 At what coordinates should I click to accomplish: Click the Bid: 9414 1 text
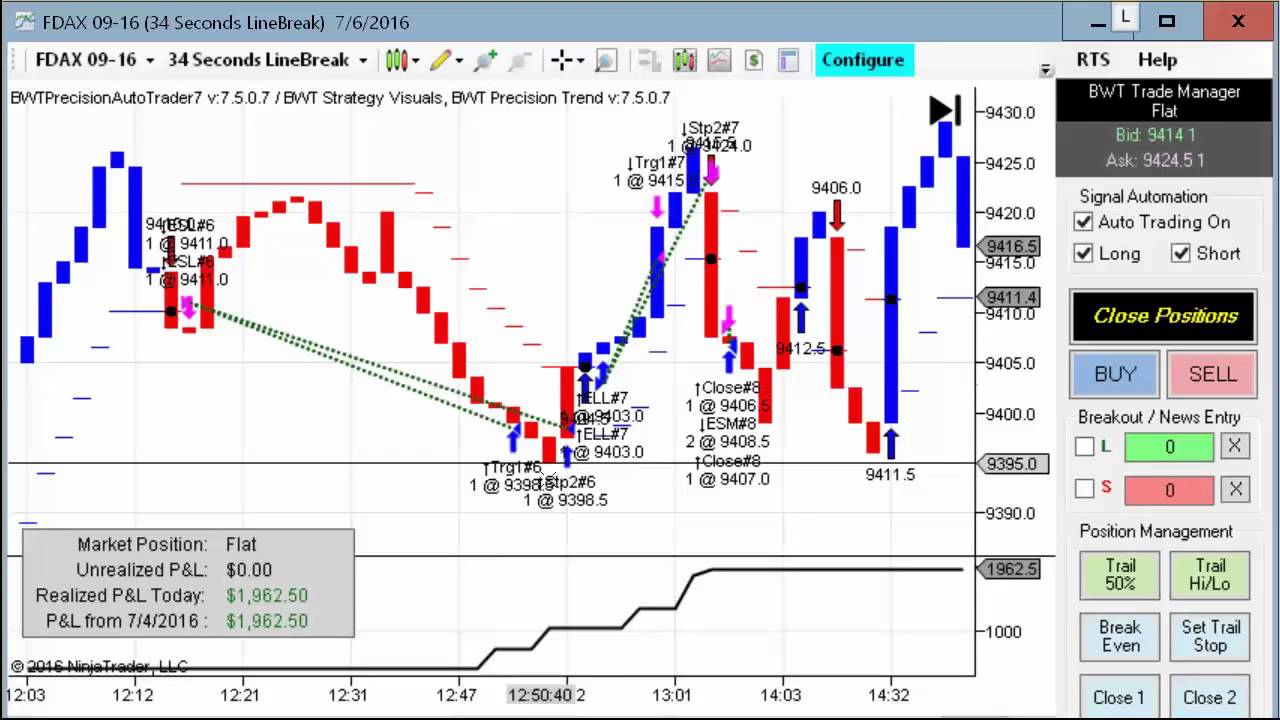click(x=1155, y=135)
